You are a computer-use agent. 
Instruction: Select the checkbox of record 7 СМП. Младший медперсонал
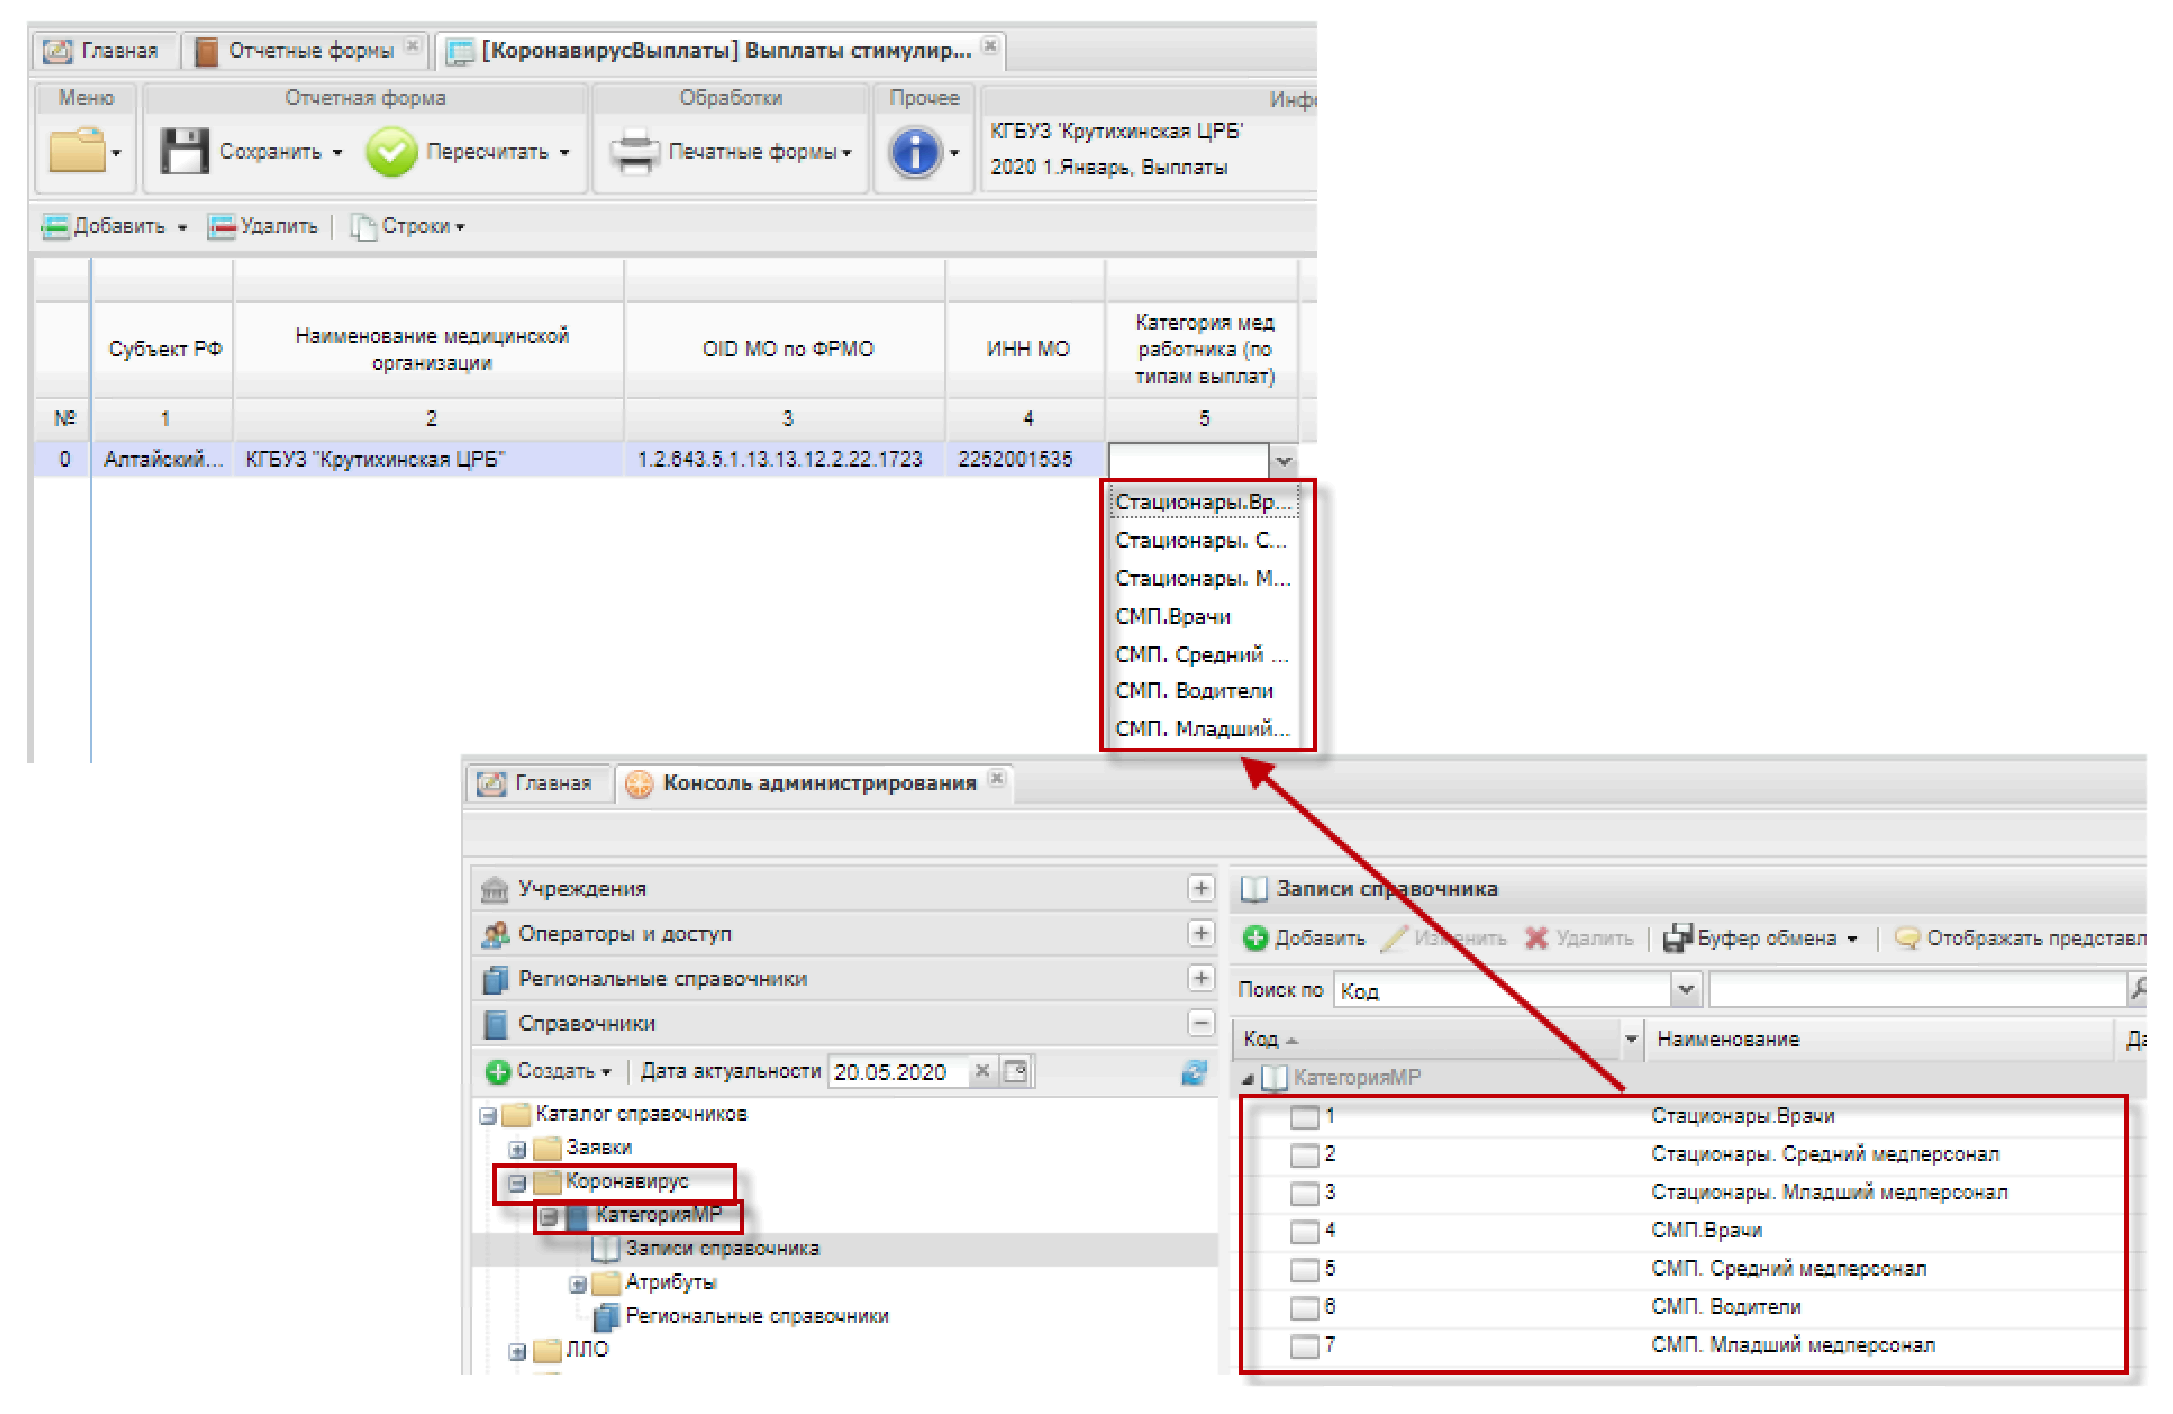[1304, 1347]
